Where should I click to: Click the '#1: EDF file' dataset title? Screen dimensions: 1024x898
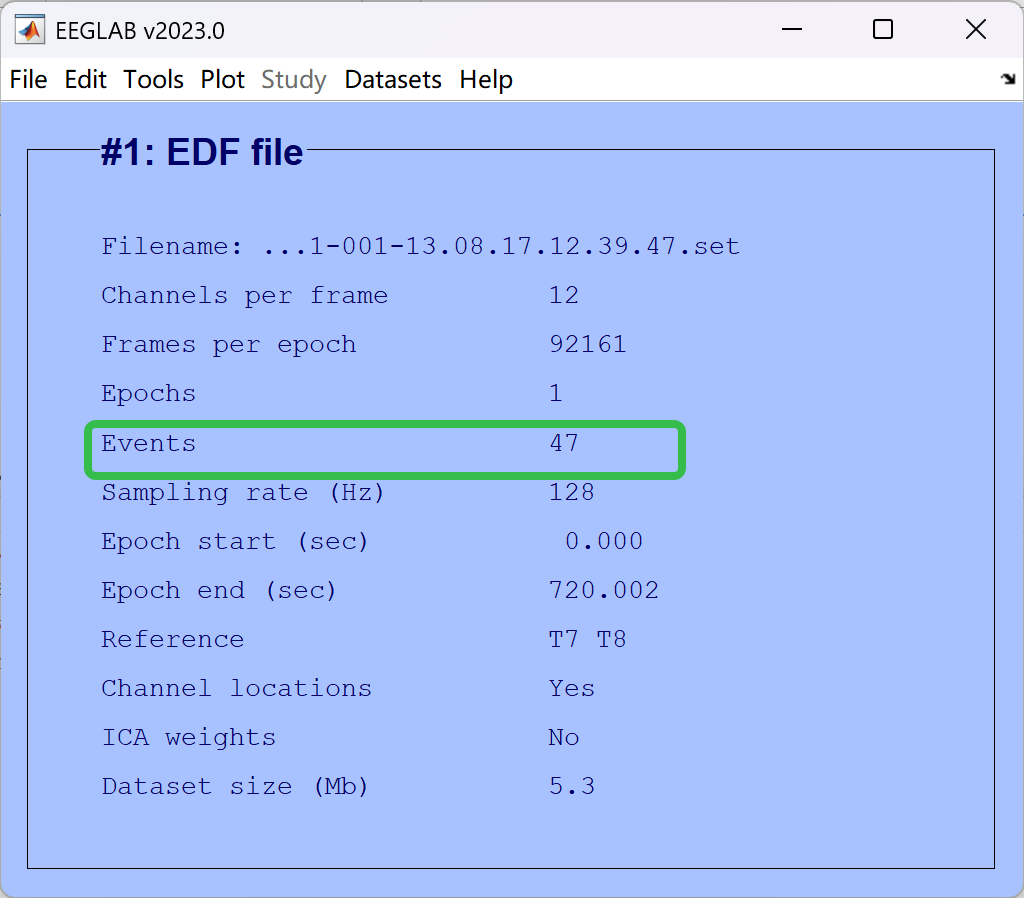pyautogui.click(x=202, y=152)
